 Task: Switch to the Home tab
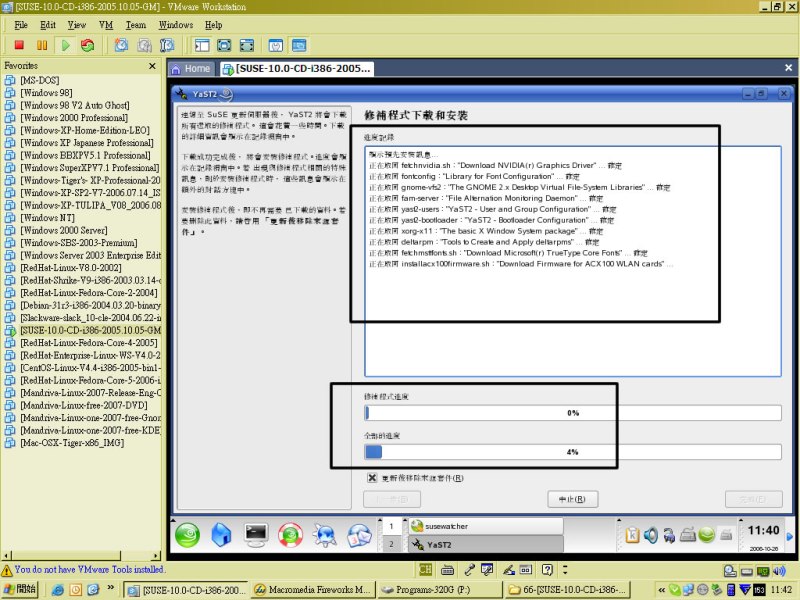click(191, 69)
